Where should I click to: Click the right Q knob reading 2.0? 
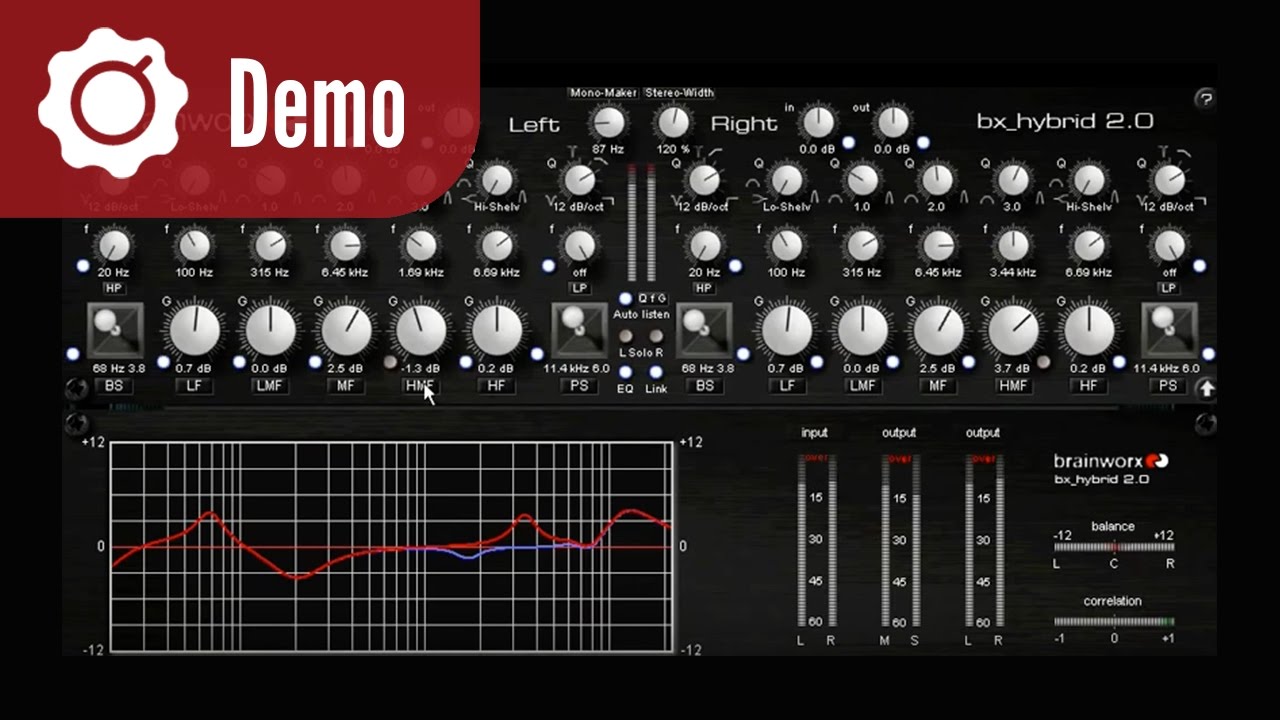(x=937, y=180)
